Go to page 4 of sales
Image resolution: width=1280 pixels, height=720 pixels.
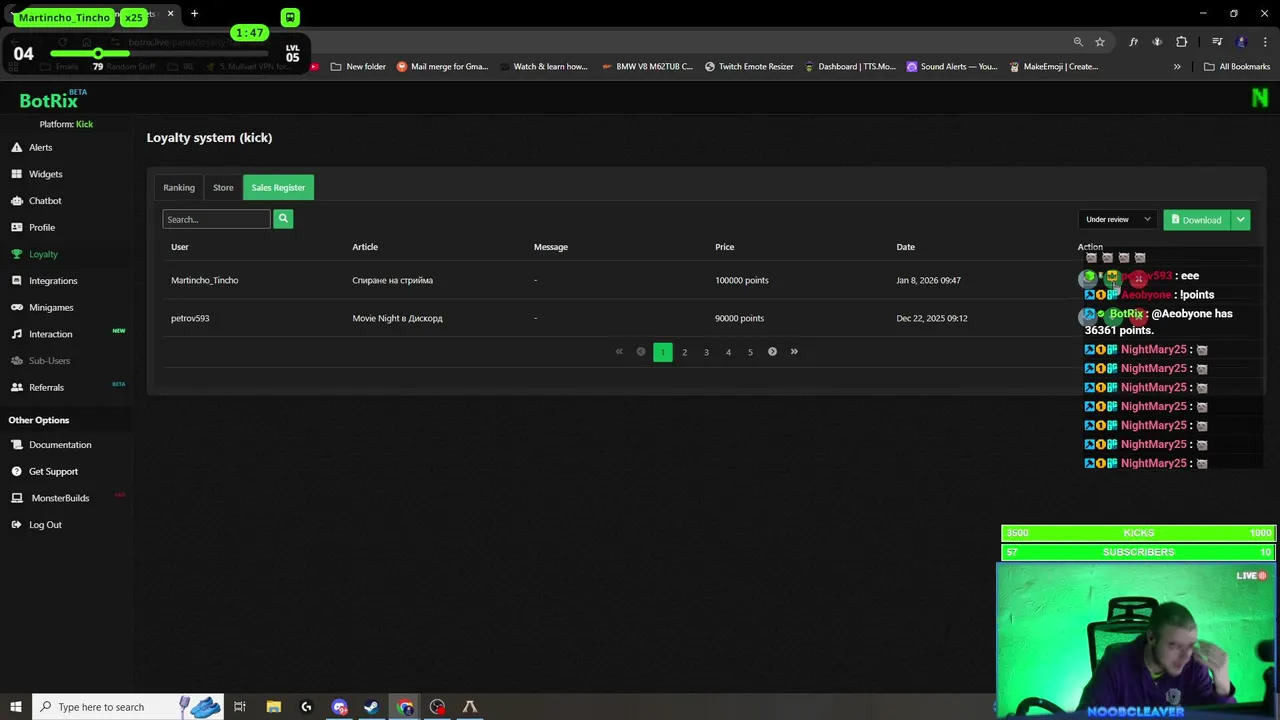click(x=728, y=352)
